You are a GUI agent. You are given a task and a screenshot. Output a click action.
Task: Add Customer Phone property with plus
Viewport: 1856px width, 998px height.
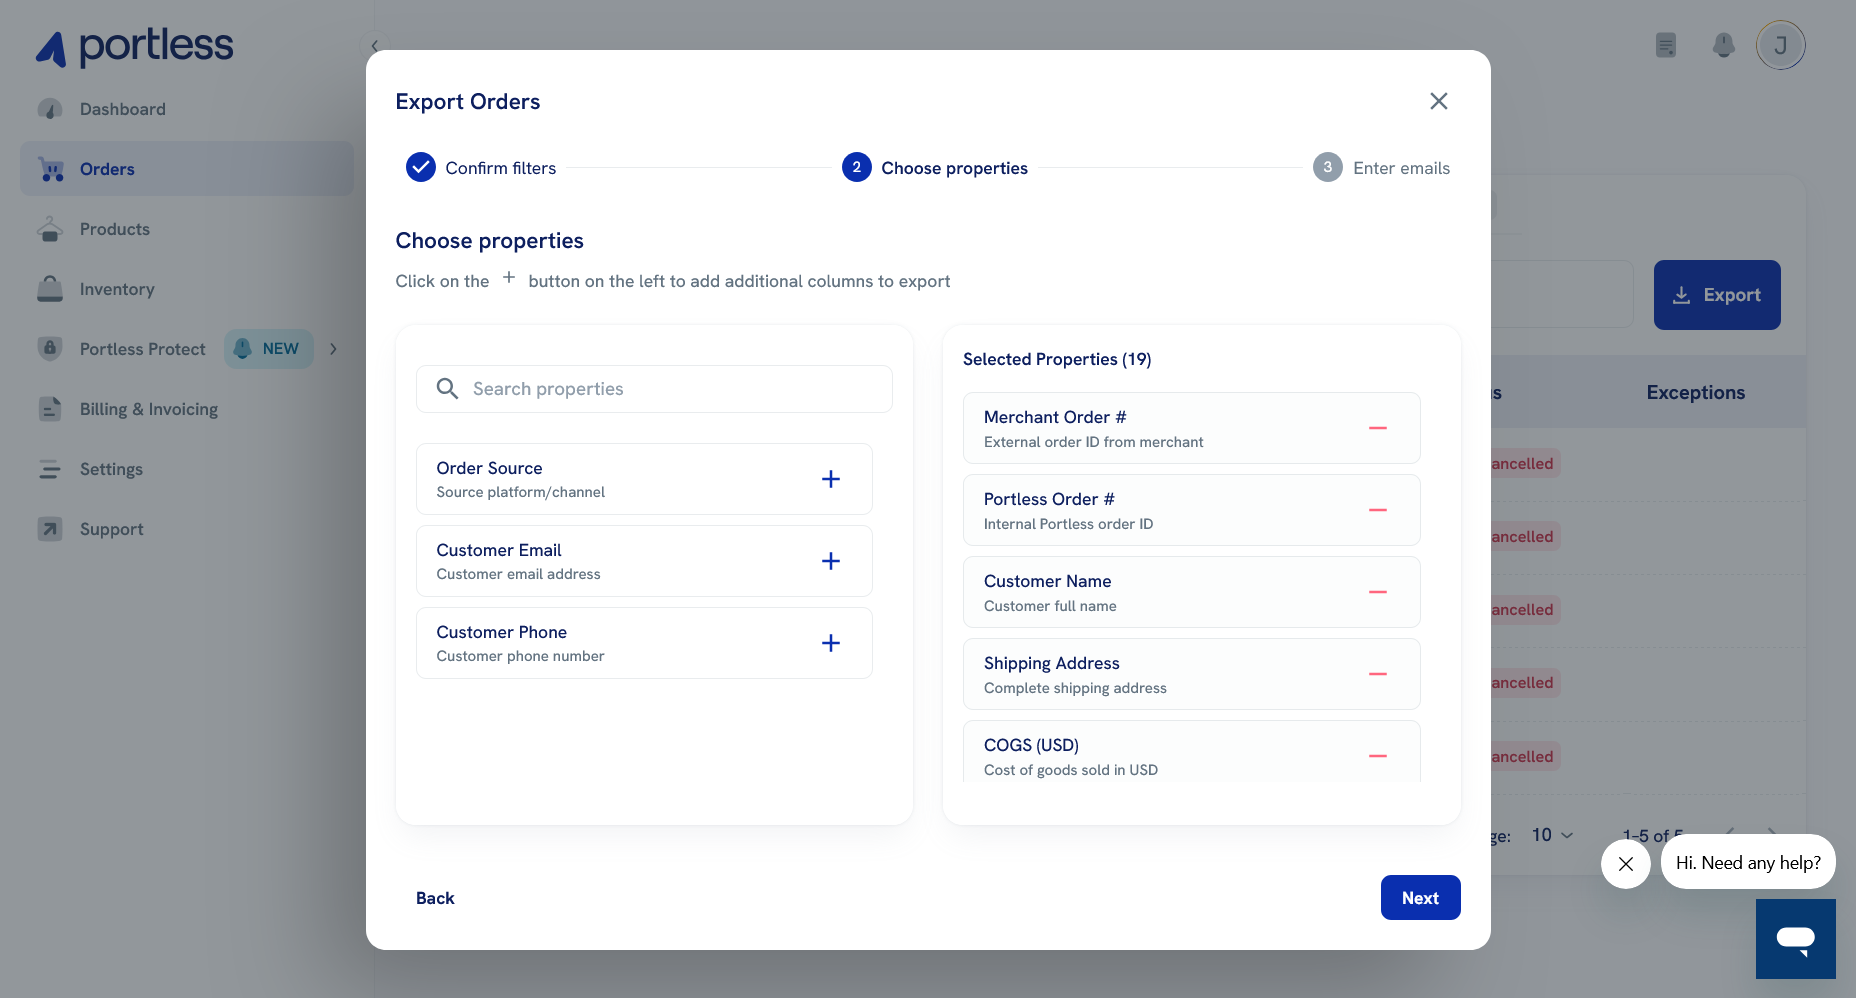(x=830, y=643)
